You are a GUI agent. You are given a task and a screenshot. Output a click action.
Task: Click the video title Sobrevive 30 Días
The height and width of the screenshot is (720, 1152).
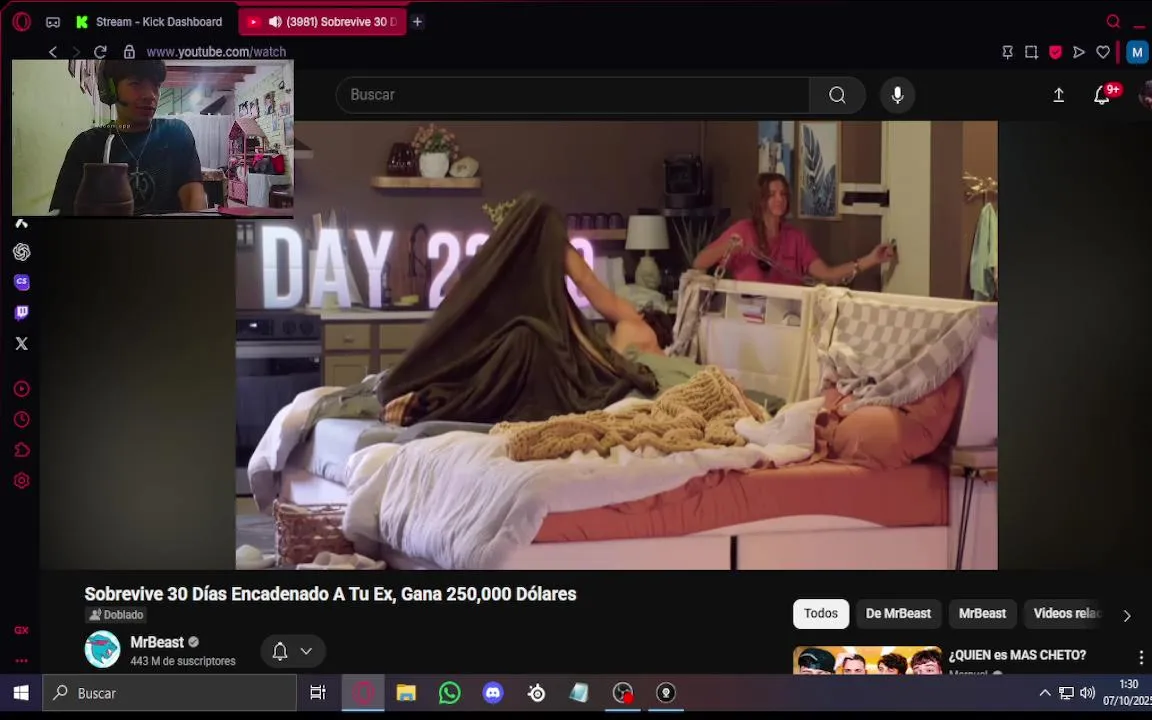point(330,594)
